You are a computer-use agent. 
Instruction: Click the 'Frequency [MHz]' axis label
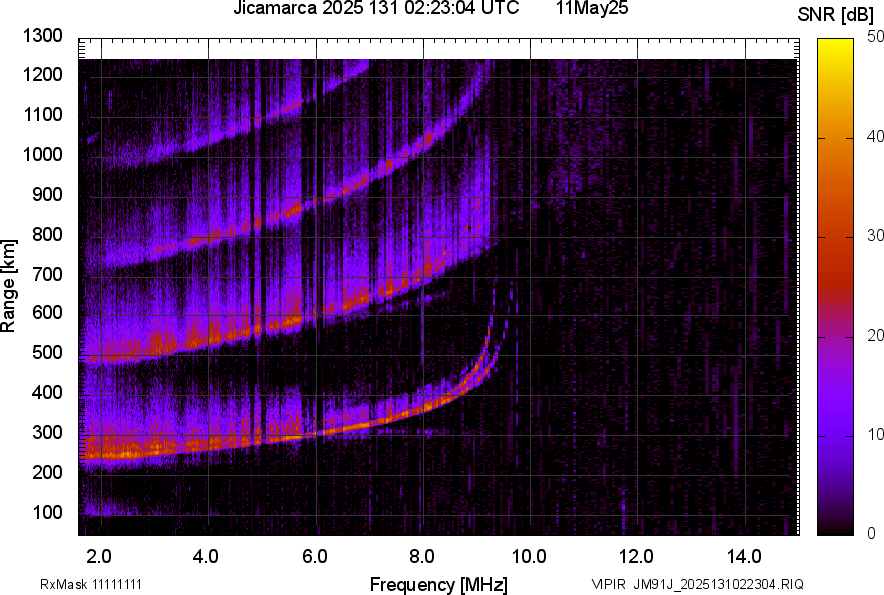coord(438,584)
